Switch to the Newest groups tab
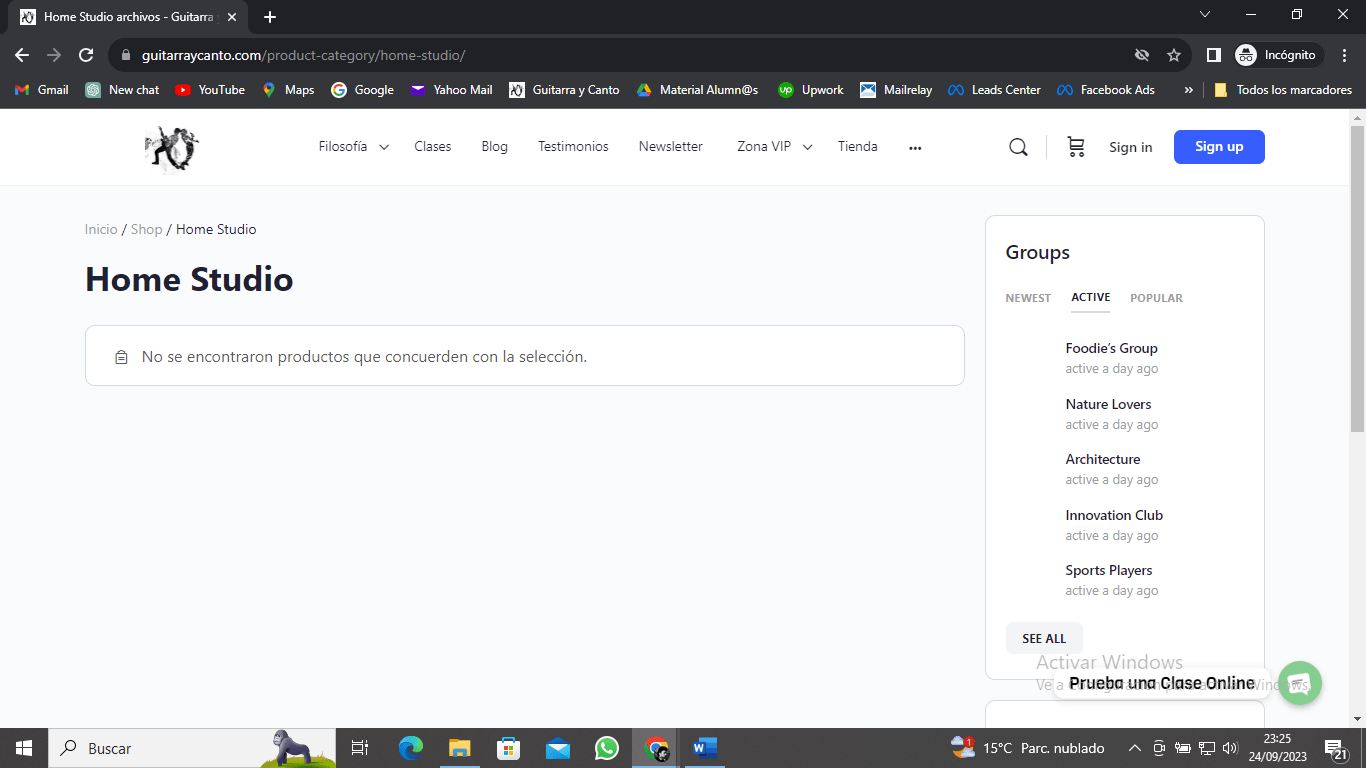The image size is (1366, 768). (x=1028, y=298)
